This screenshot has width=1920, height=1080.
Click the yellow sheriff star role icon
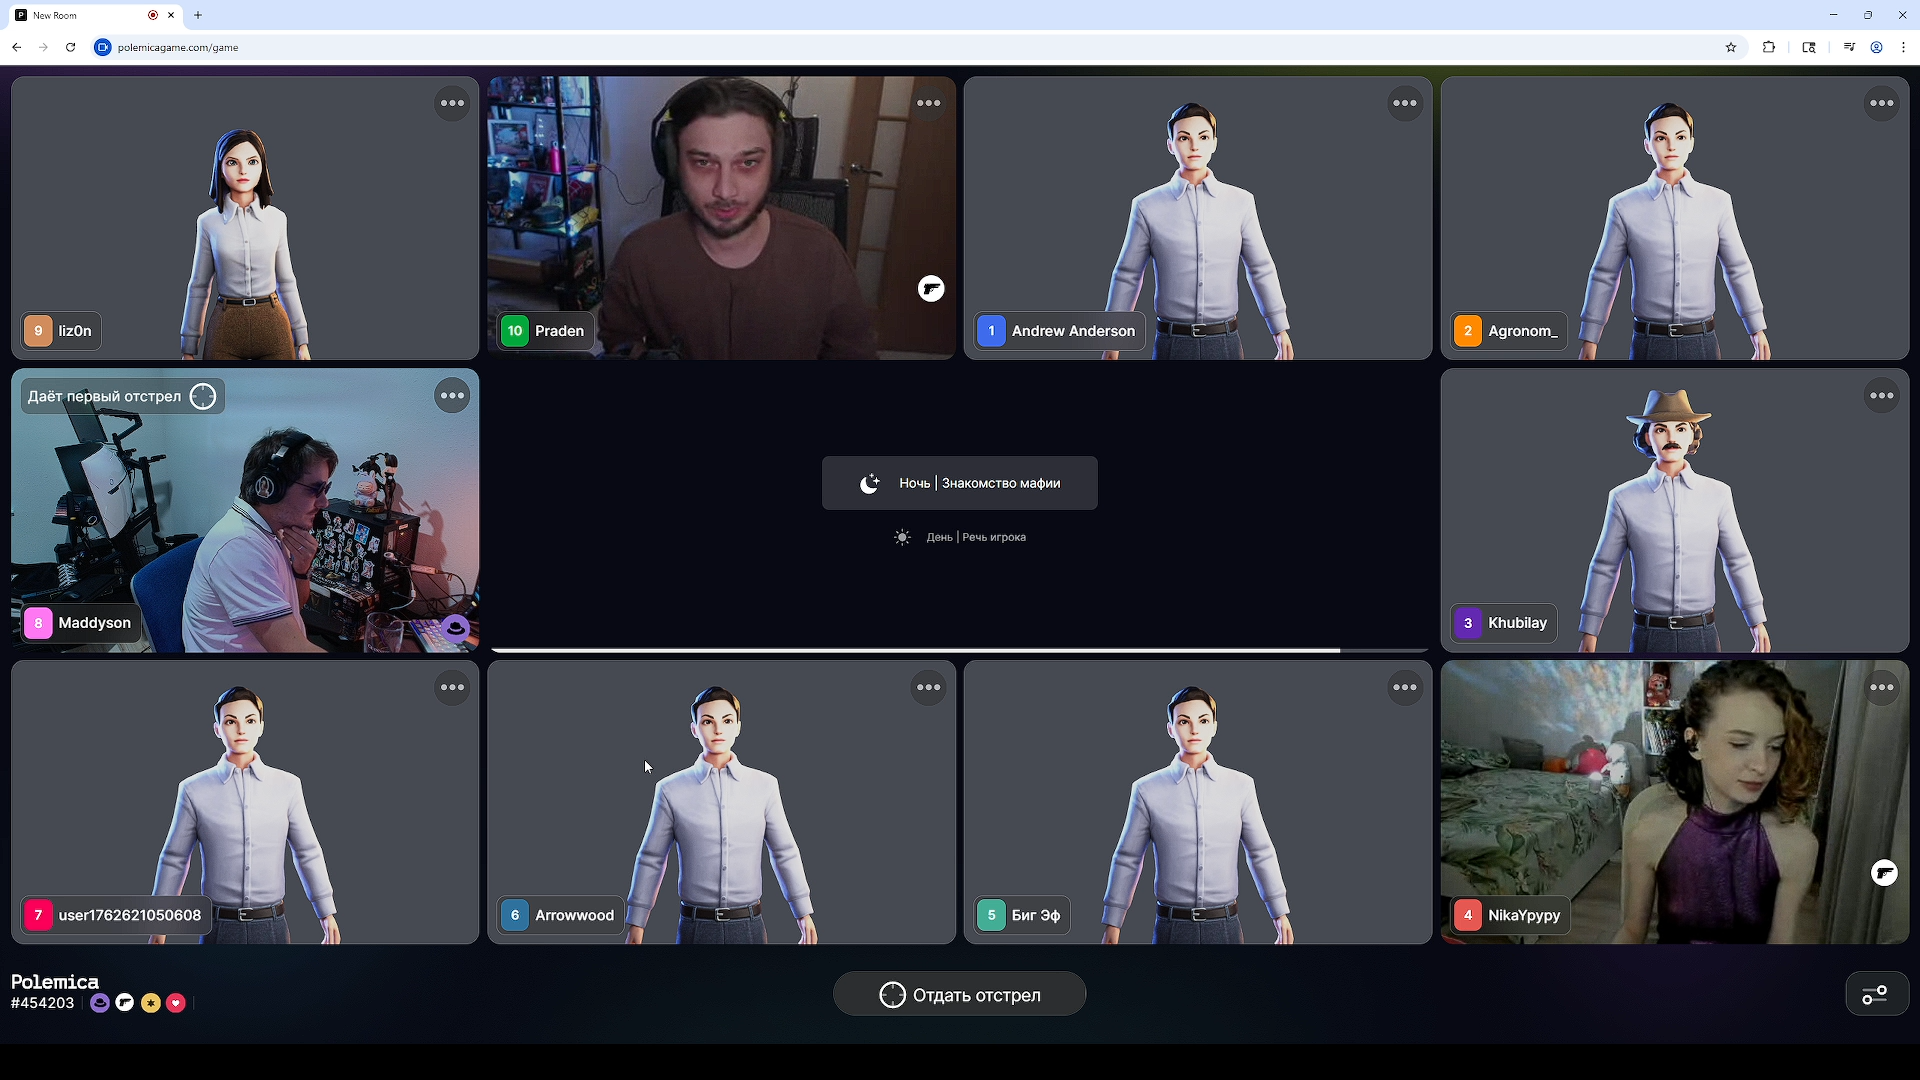point(151,1003)
